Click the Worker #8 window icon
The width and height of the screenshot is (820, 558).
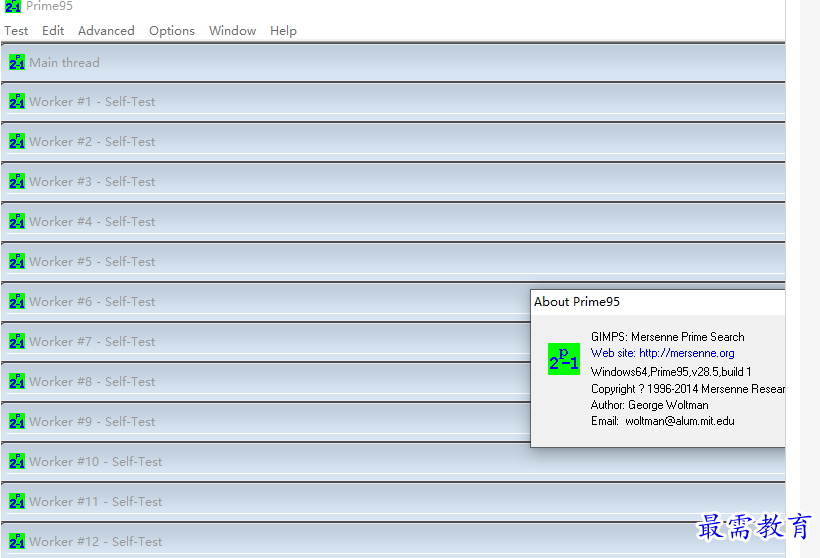pyautogui.click(x=17, y=381)
